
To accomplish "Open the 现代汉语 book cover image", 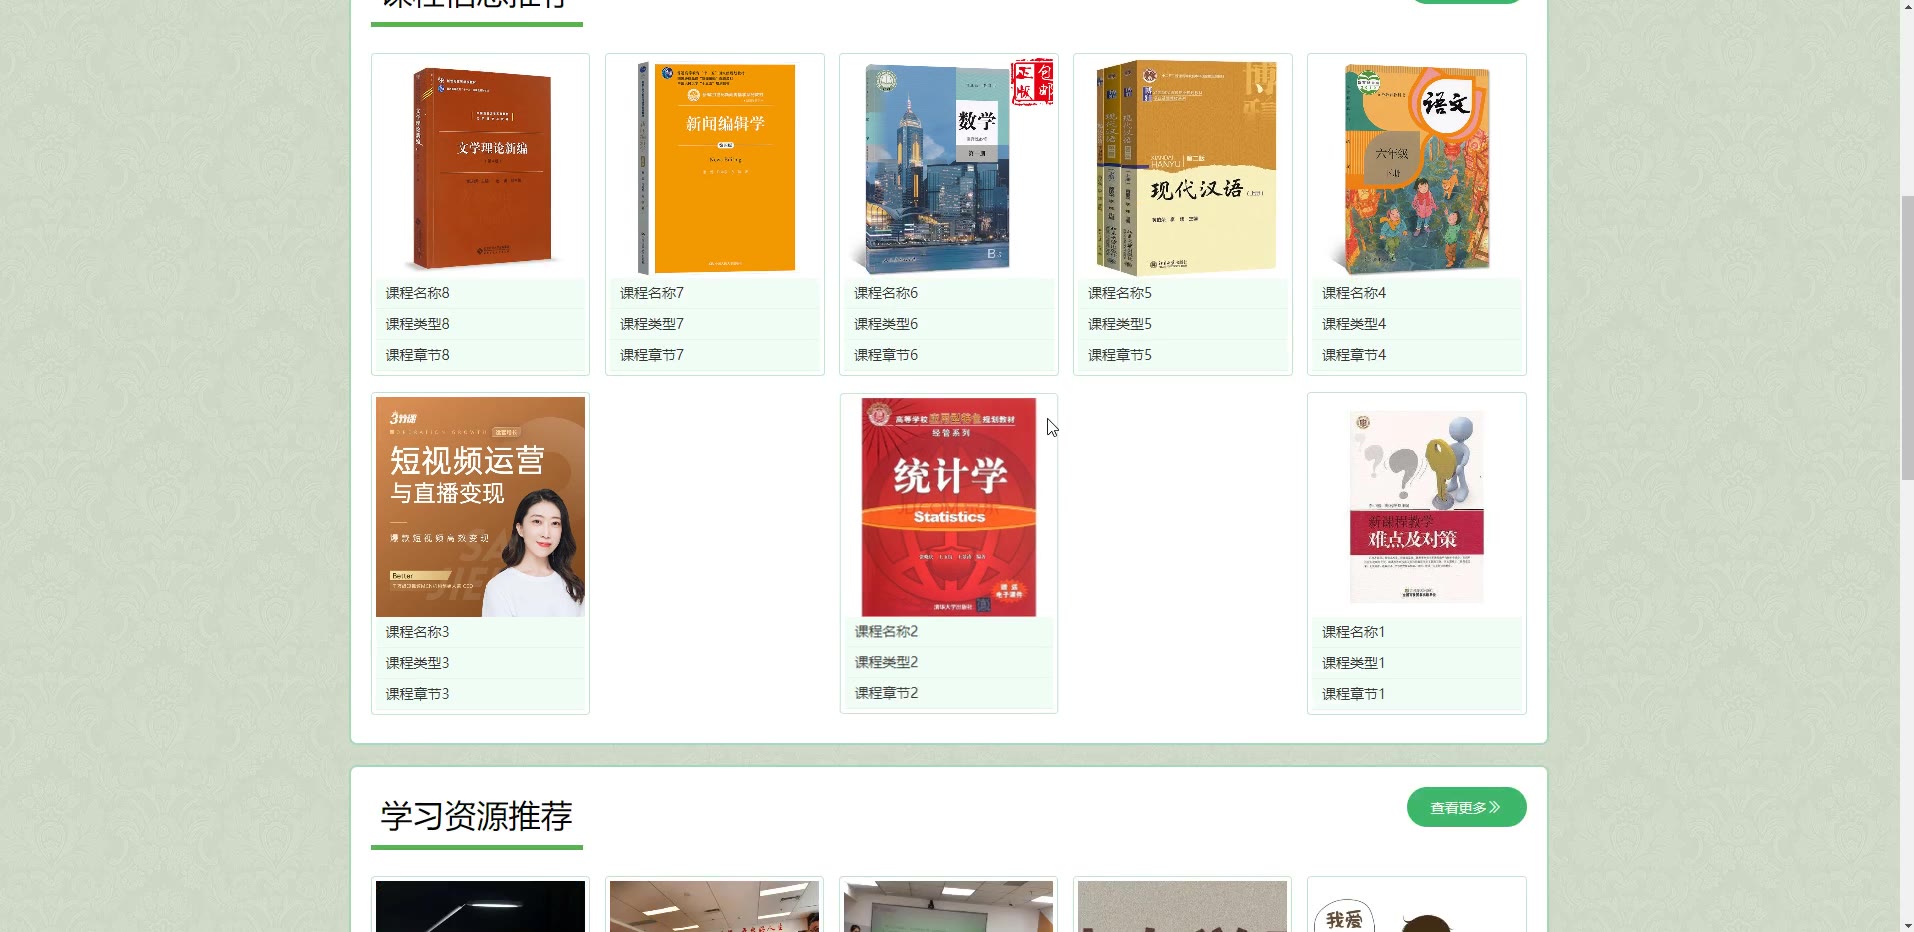I will click(x=1183, y=167).
